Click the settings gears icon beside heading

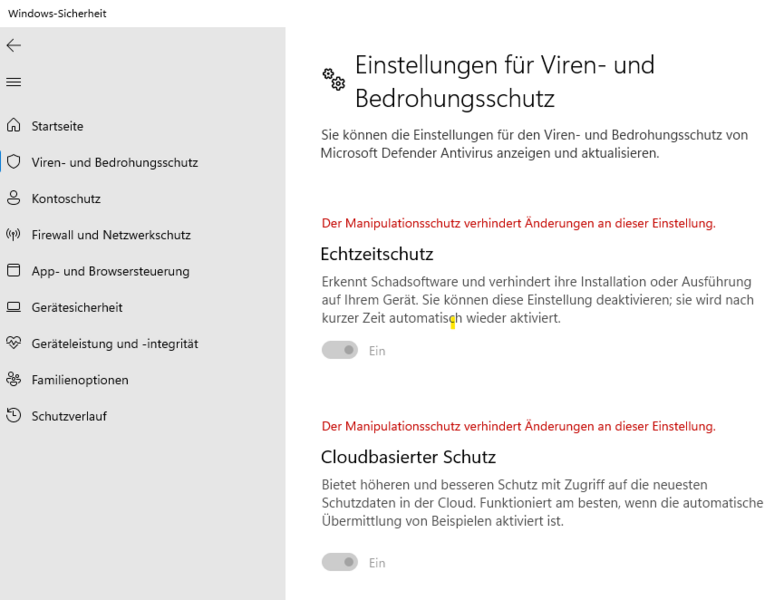click(x=334, y=78)
